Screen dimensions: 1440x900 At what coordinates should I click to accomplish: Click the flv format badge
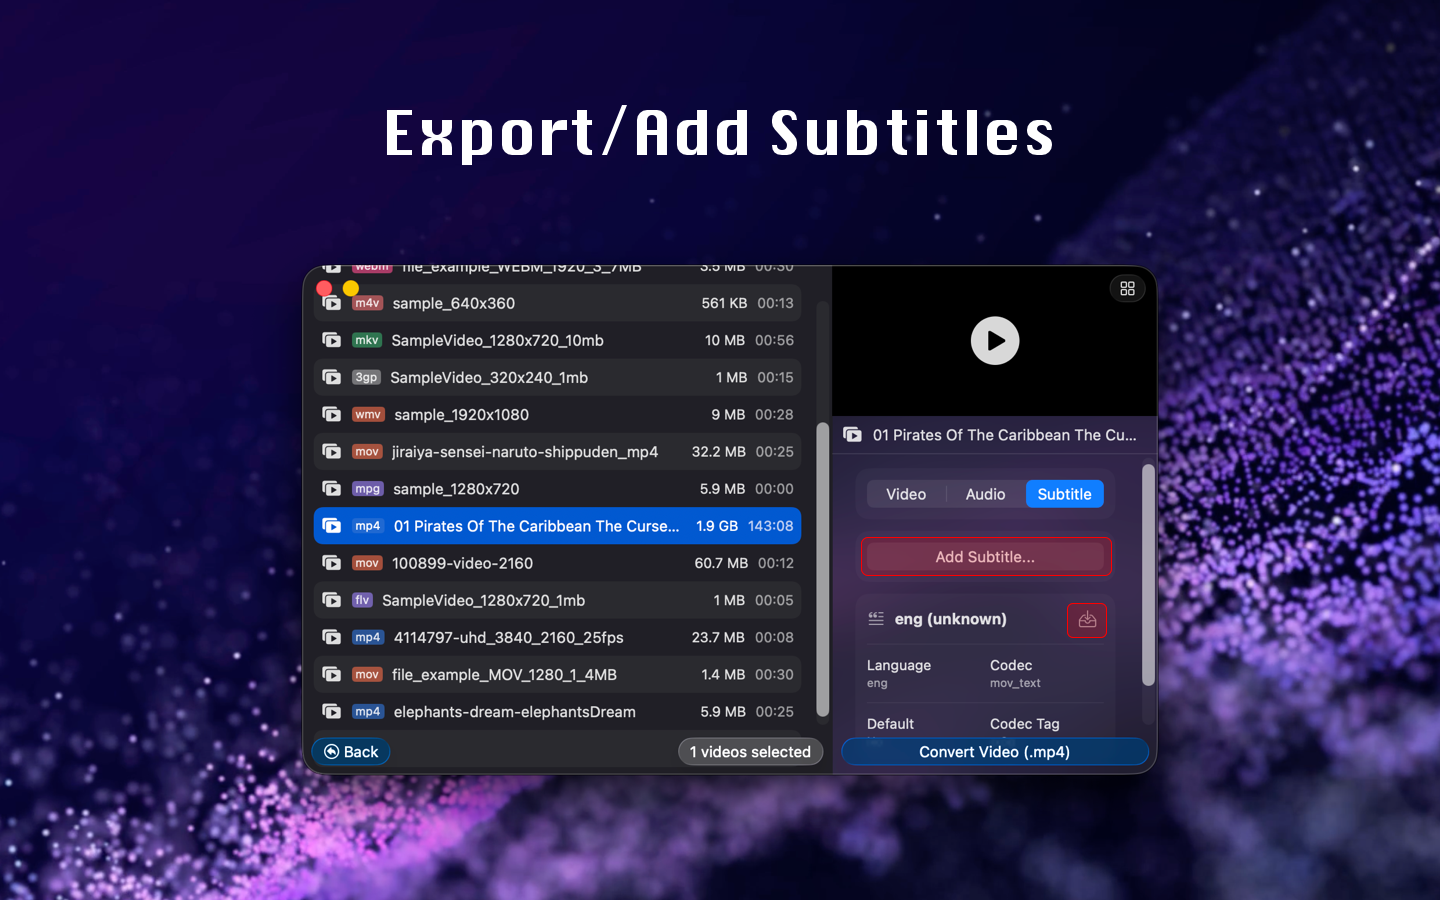coord(362,600)
